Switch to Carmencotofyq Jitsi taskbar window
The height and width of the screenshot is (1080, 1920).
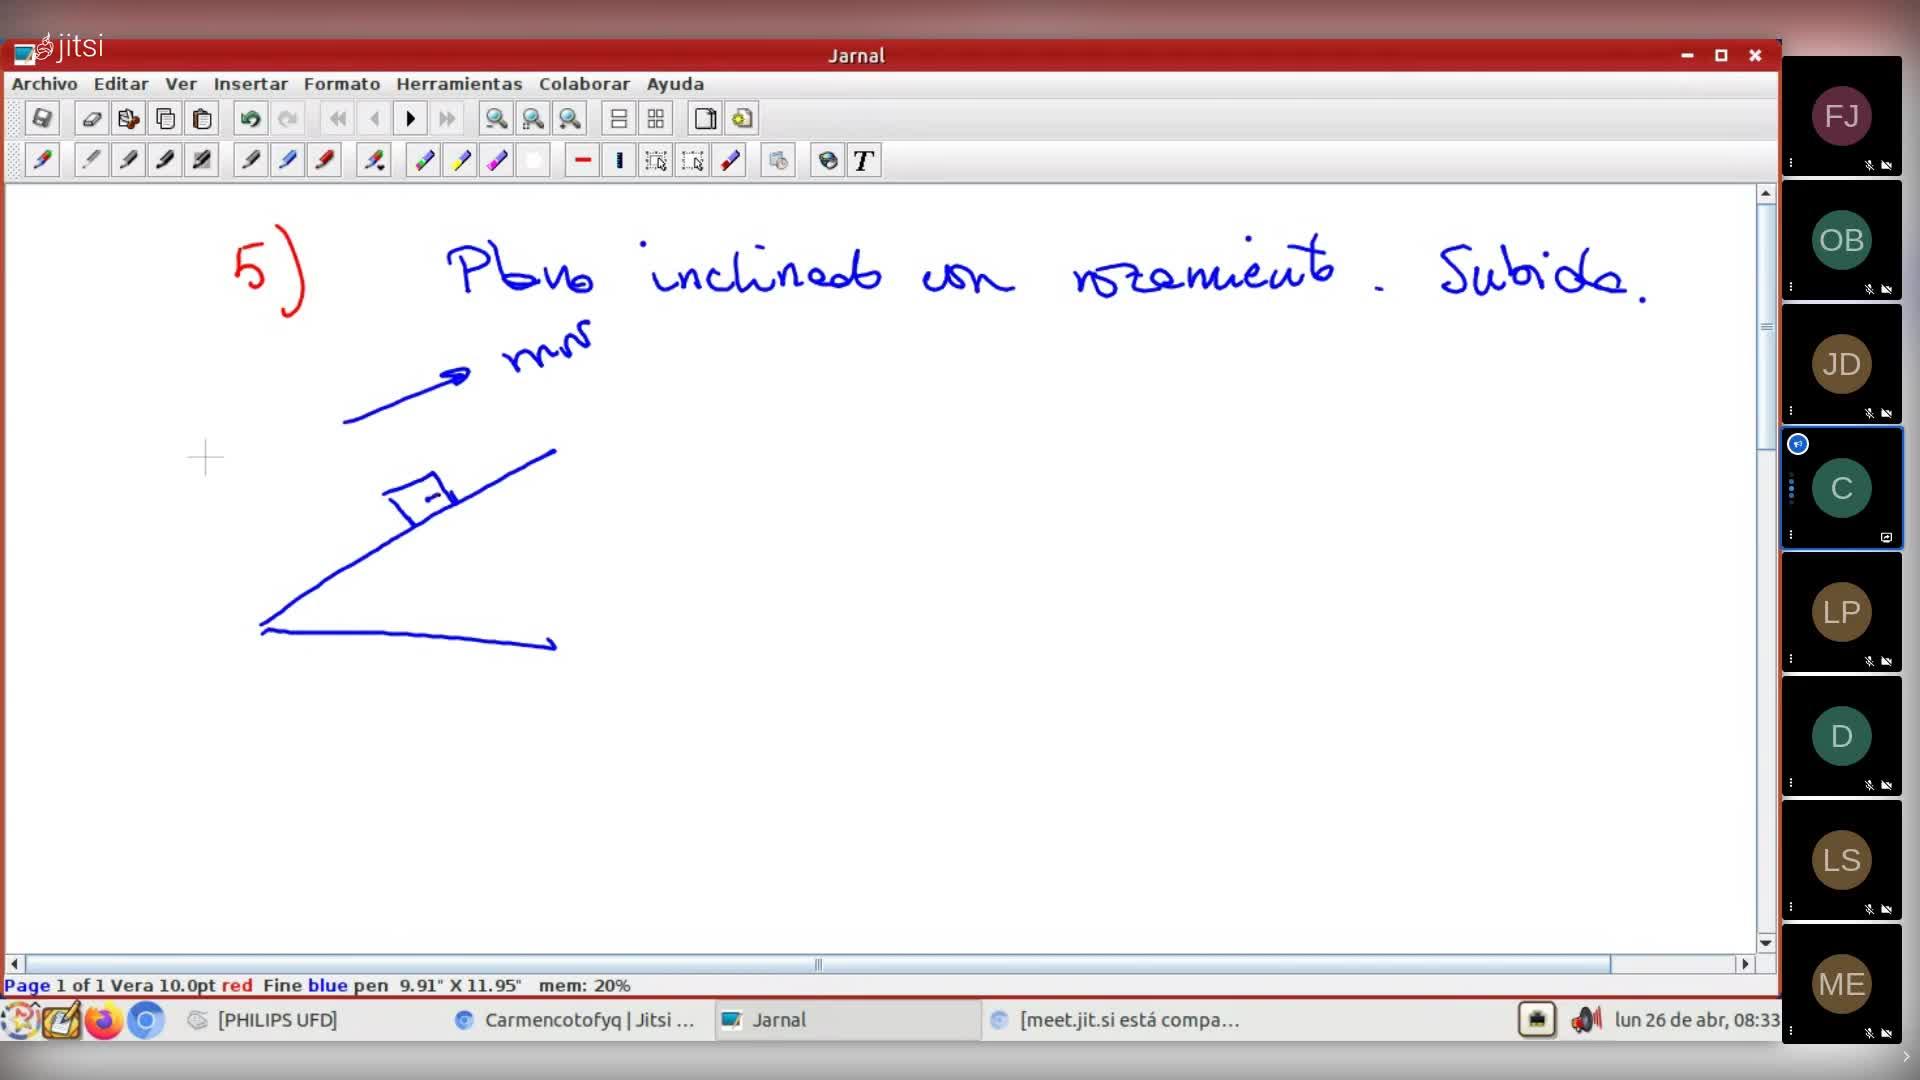pyautogui.click(x=575, y=1020)
